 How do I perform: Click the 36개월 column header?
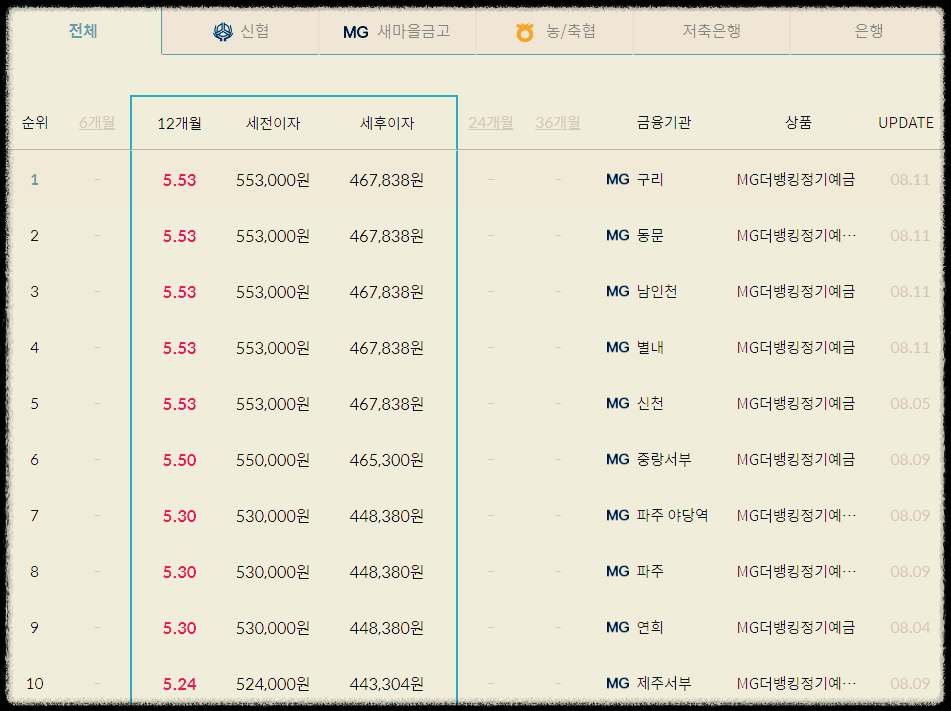coord(556,122)
